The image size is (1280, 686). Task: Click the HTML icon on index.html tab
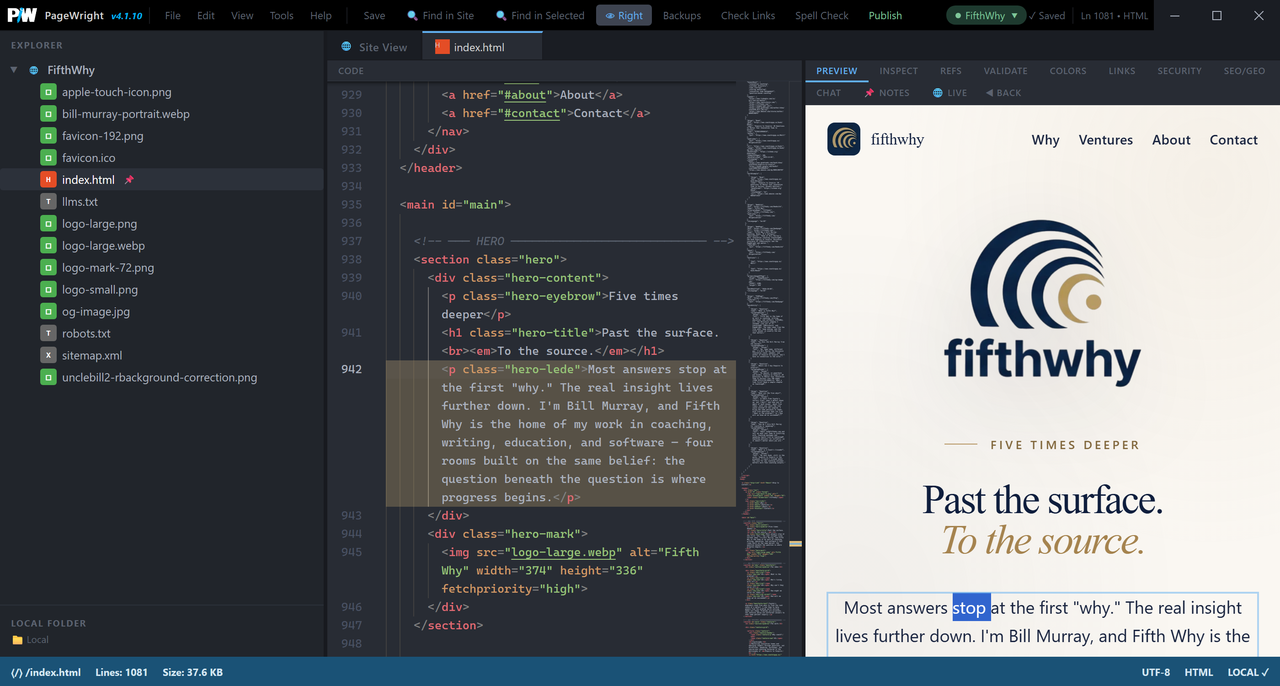(x=442, y=47)
